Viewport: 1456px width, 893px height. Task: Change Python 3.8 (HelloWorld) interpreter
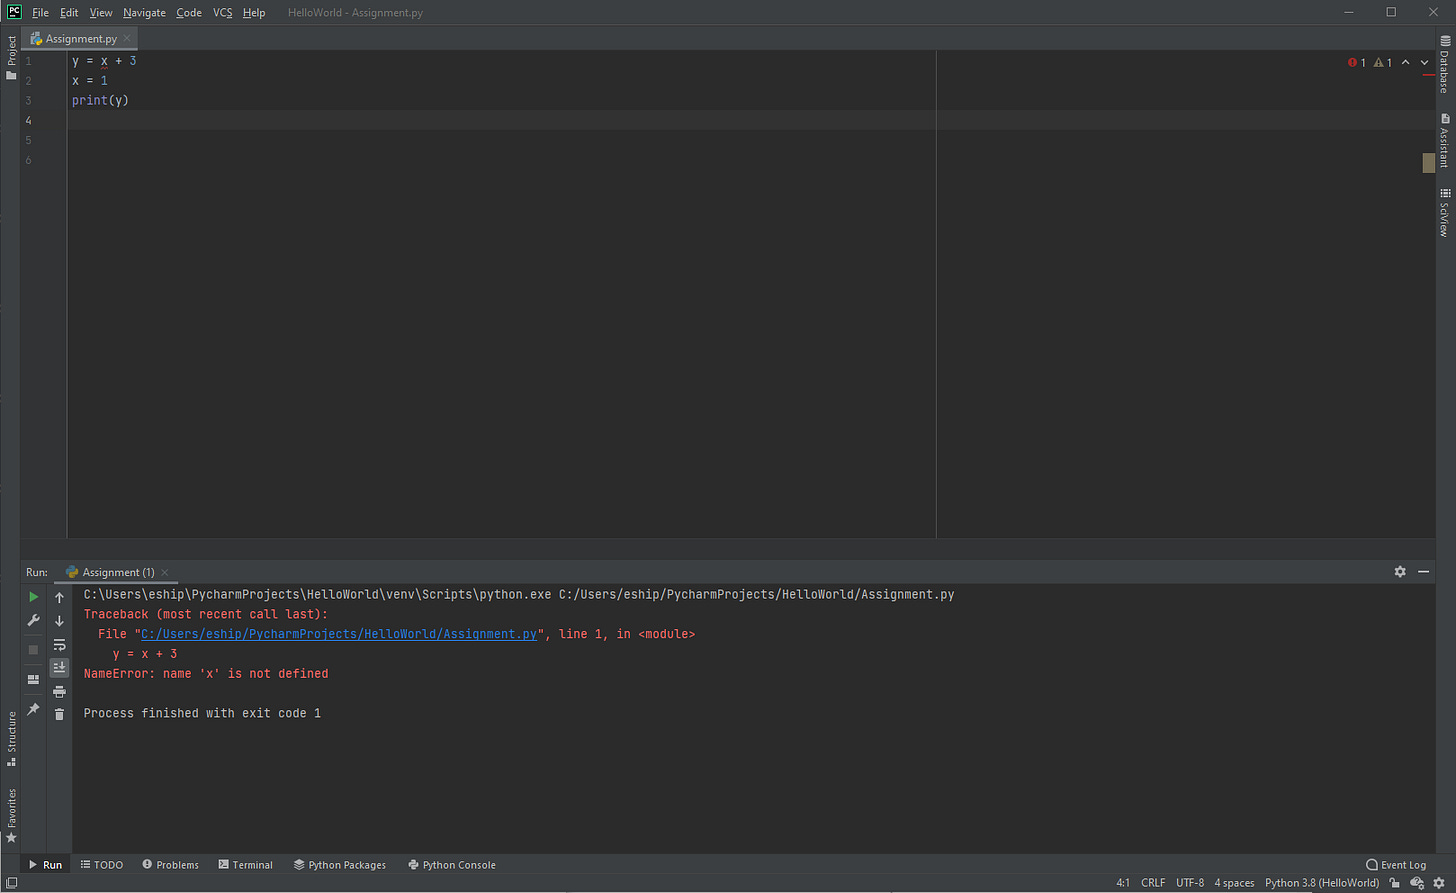click(1321, 883)
